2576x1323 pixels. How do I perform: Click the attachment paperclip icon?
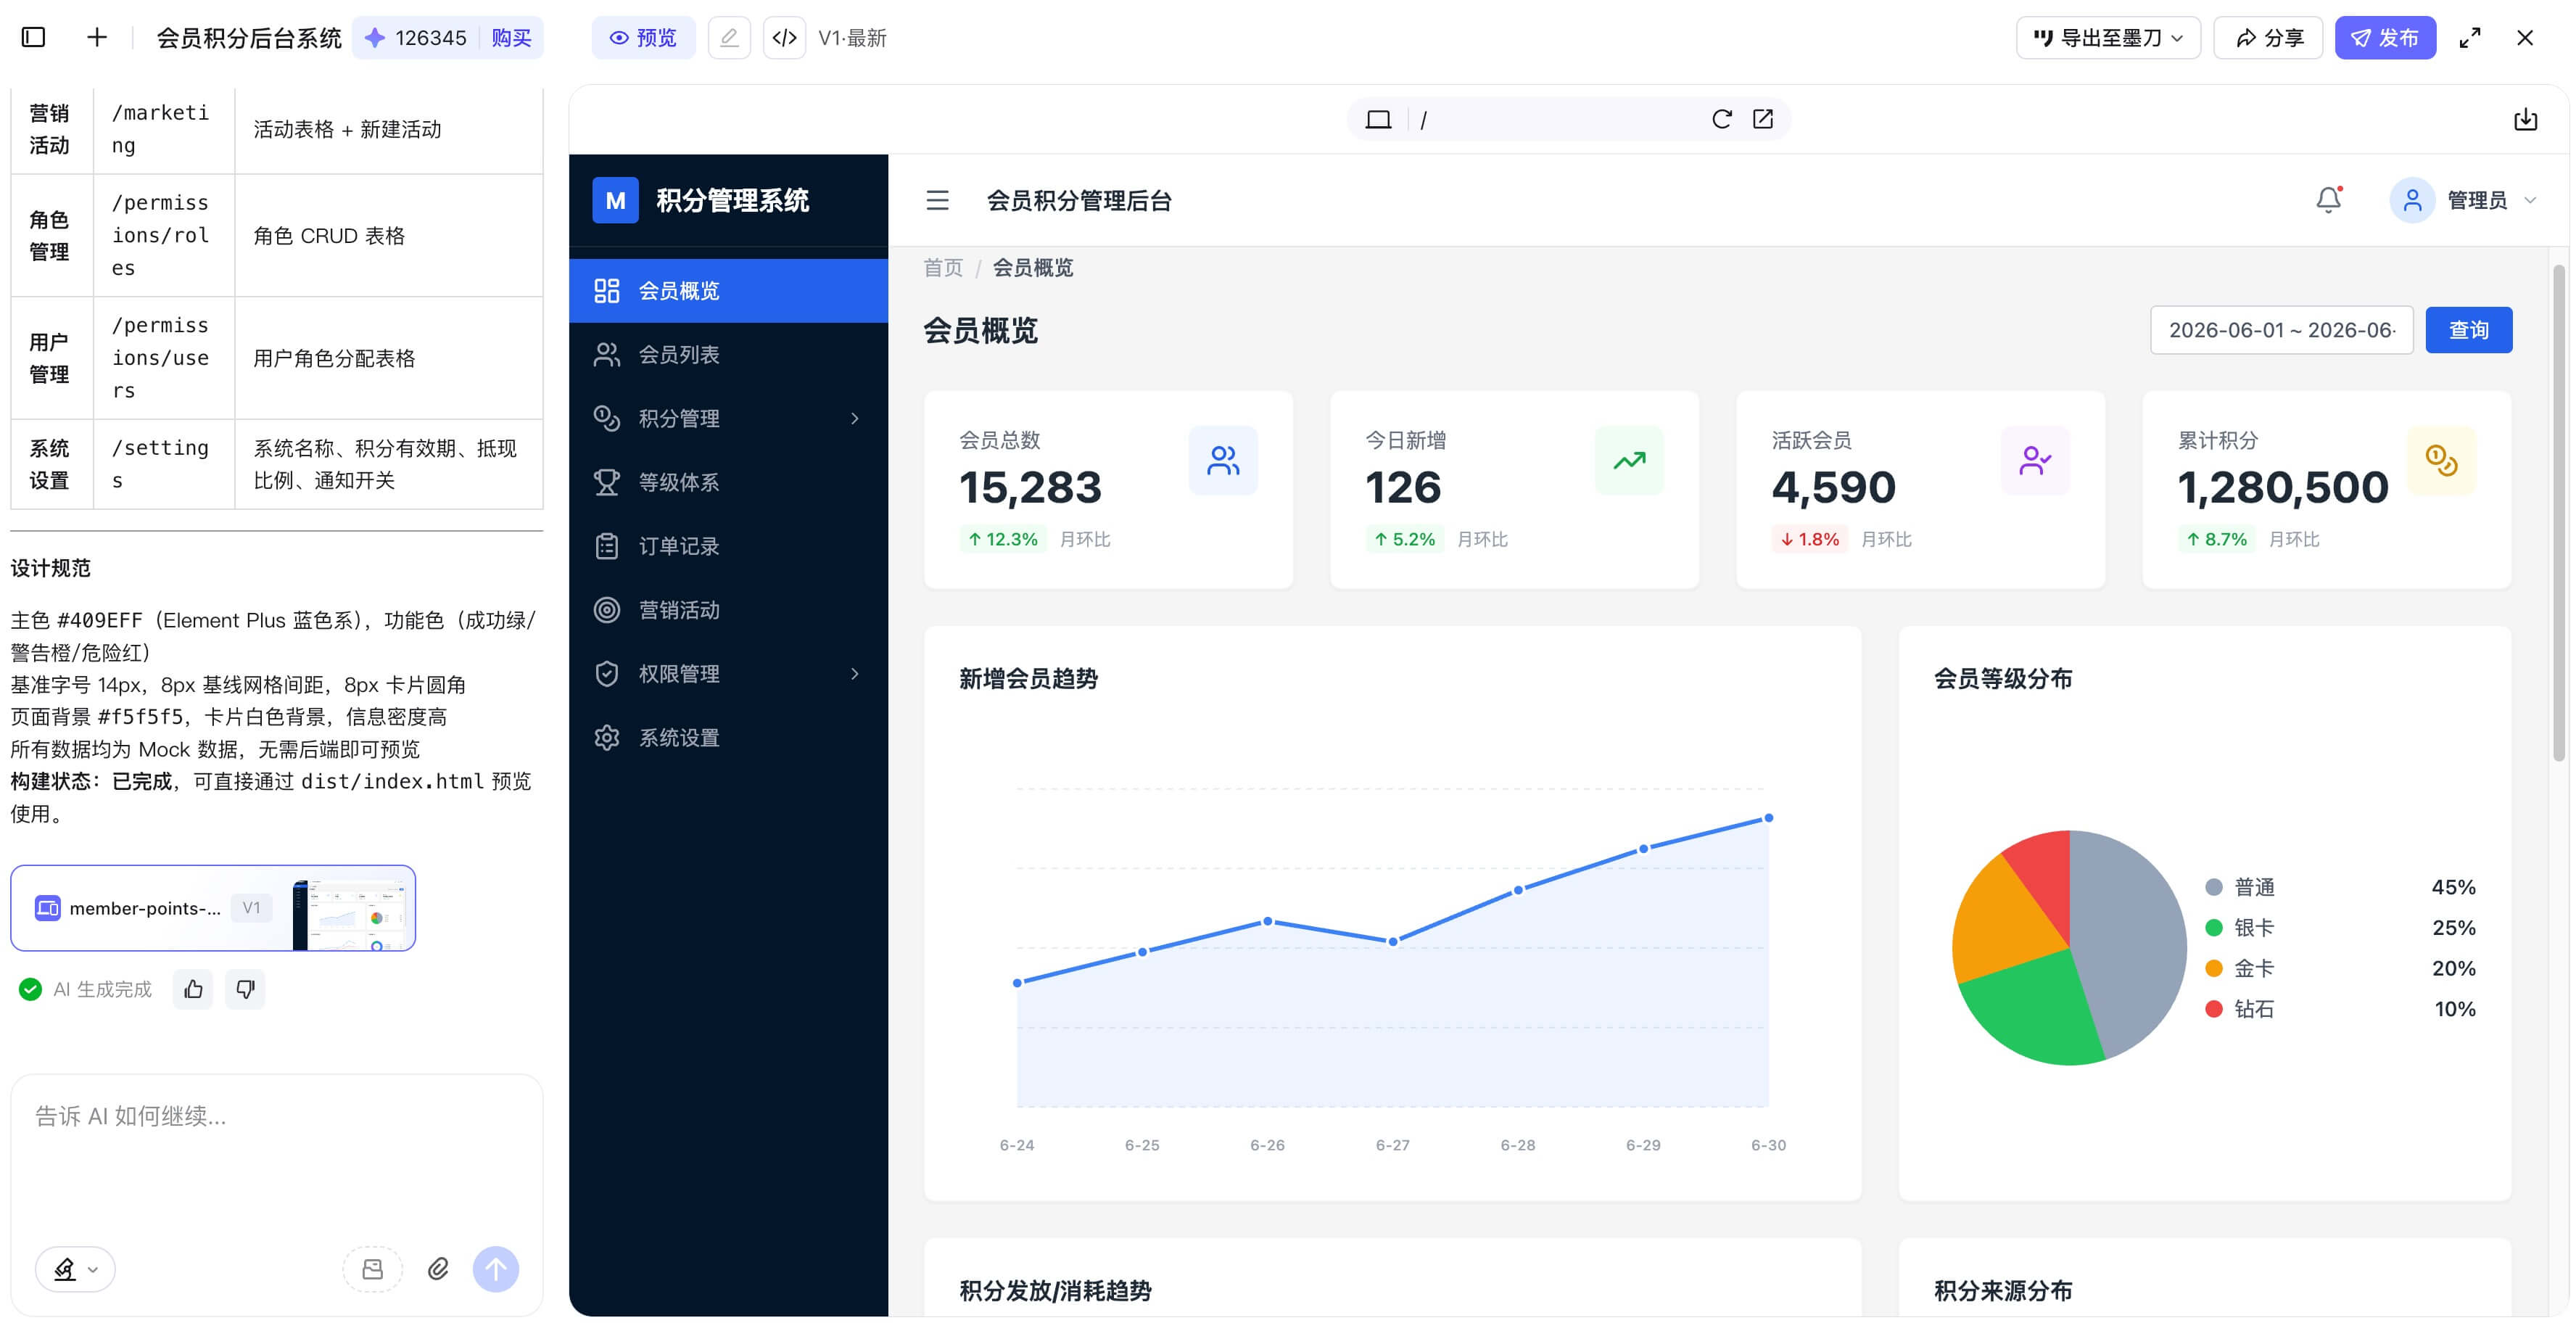point(438,1269)
